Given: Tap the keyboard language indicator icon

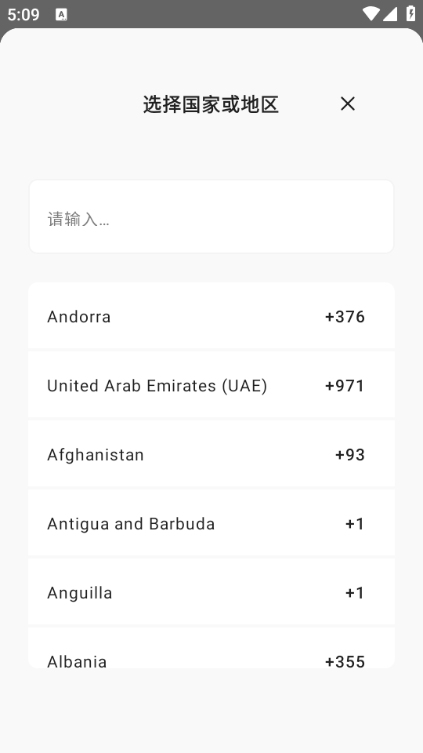Looking at the screenshot, I should click(x=61, y=14).
